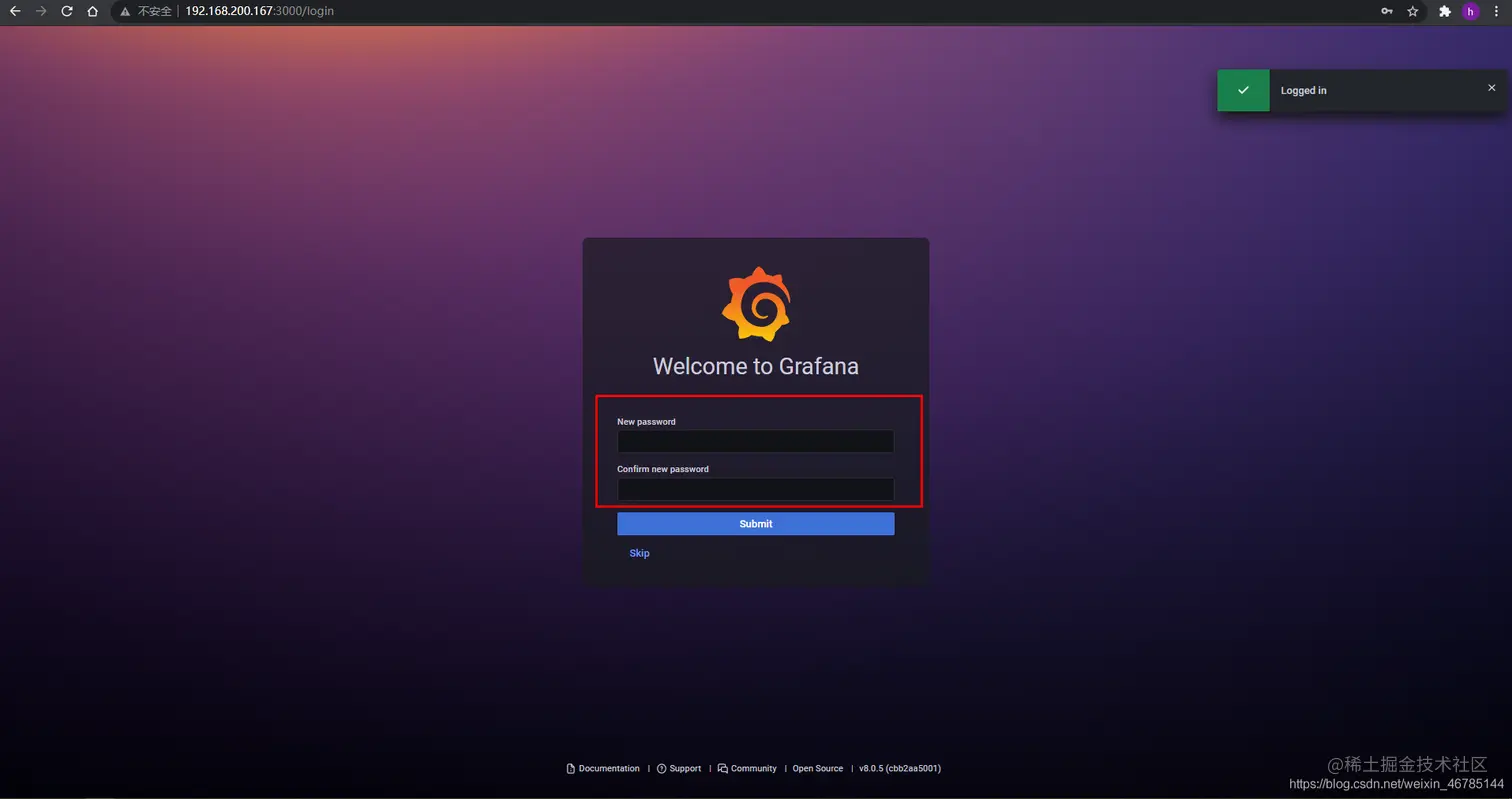Viewport: 1512px width, 799px height.
Task: Click the not-secure warning icon in address bar
Action: [x=125, y=11]
